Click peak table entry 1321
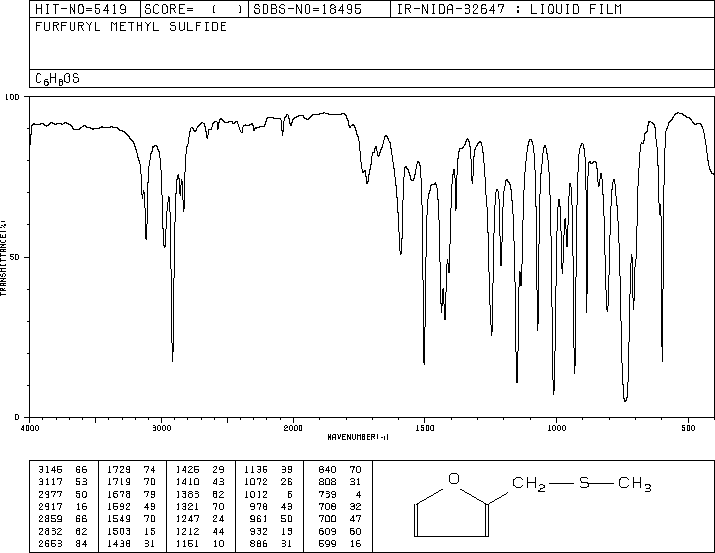715x553 pixels. click(x=187, y=506)
